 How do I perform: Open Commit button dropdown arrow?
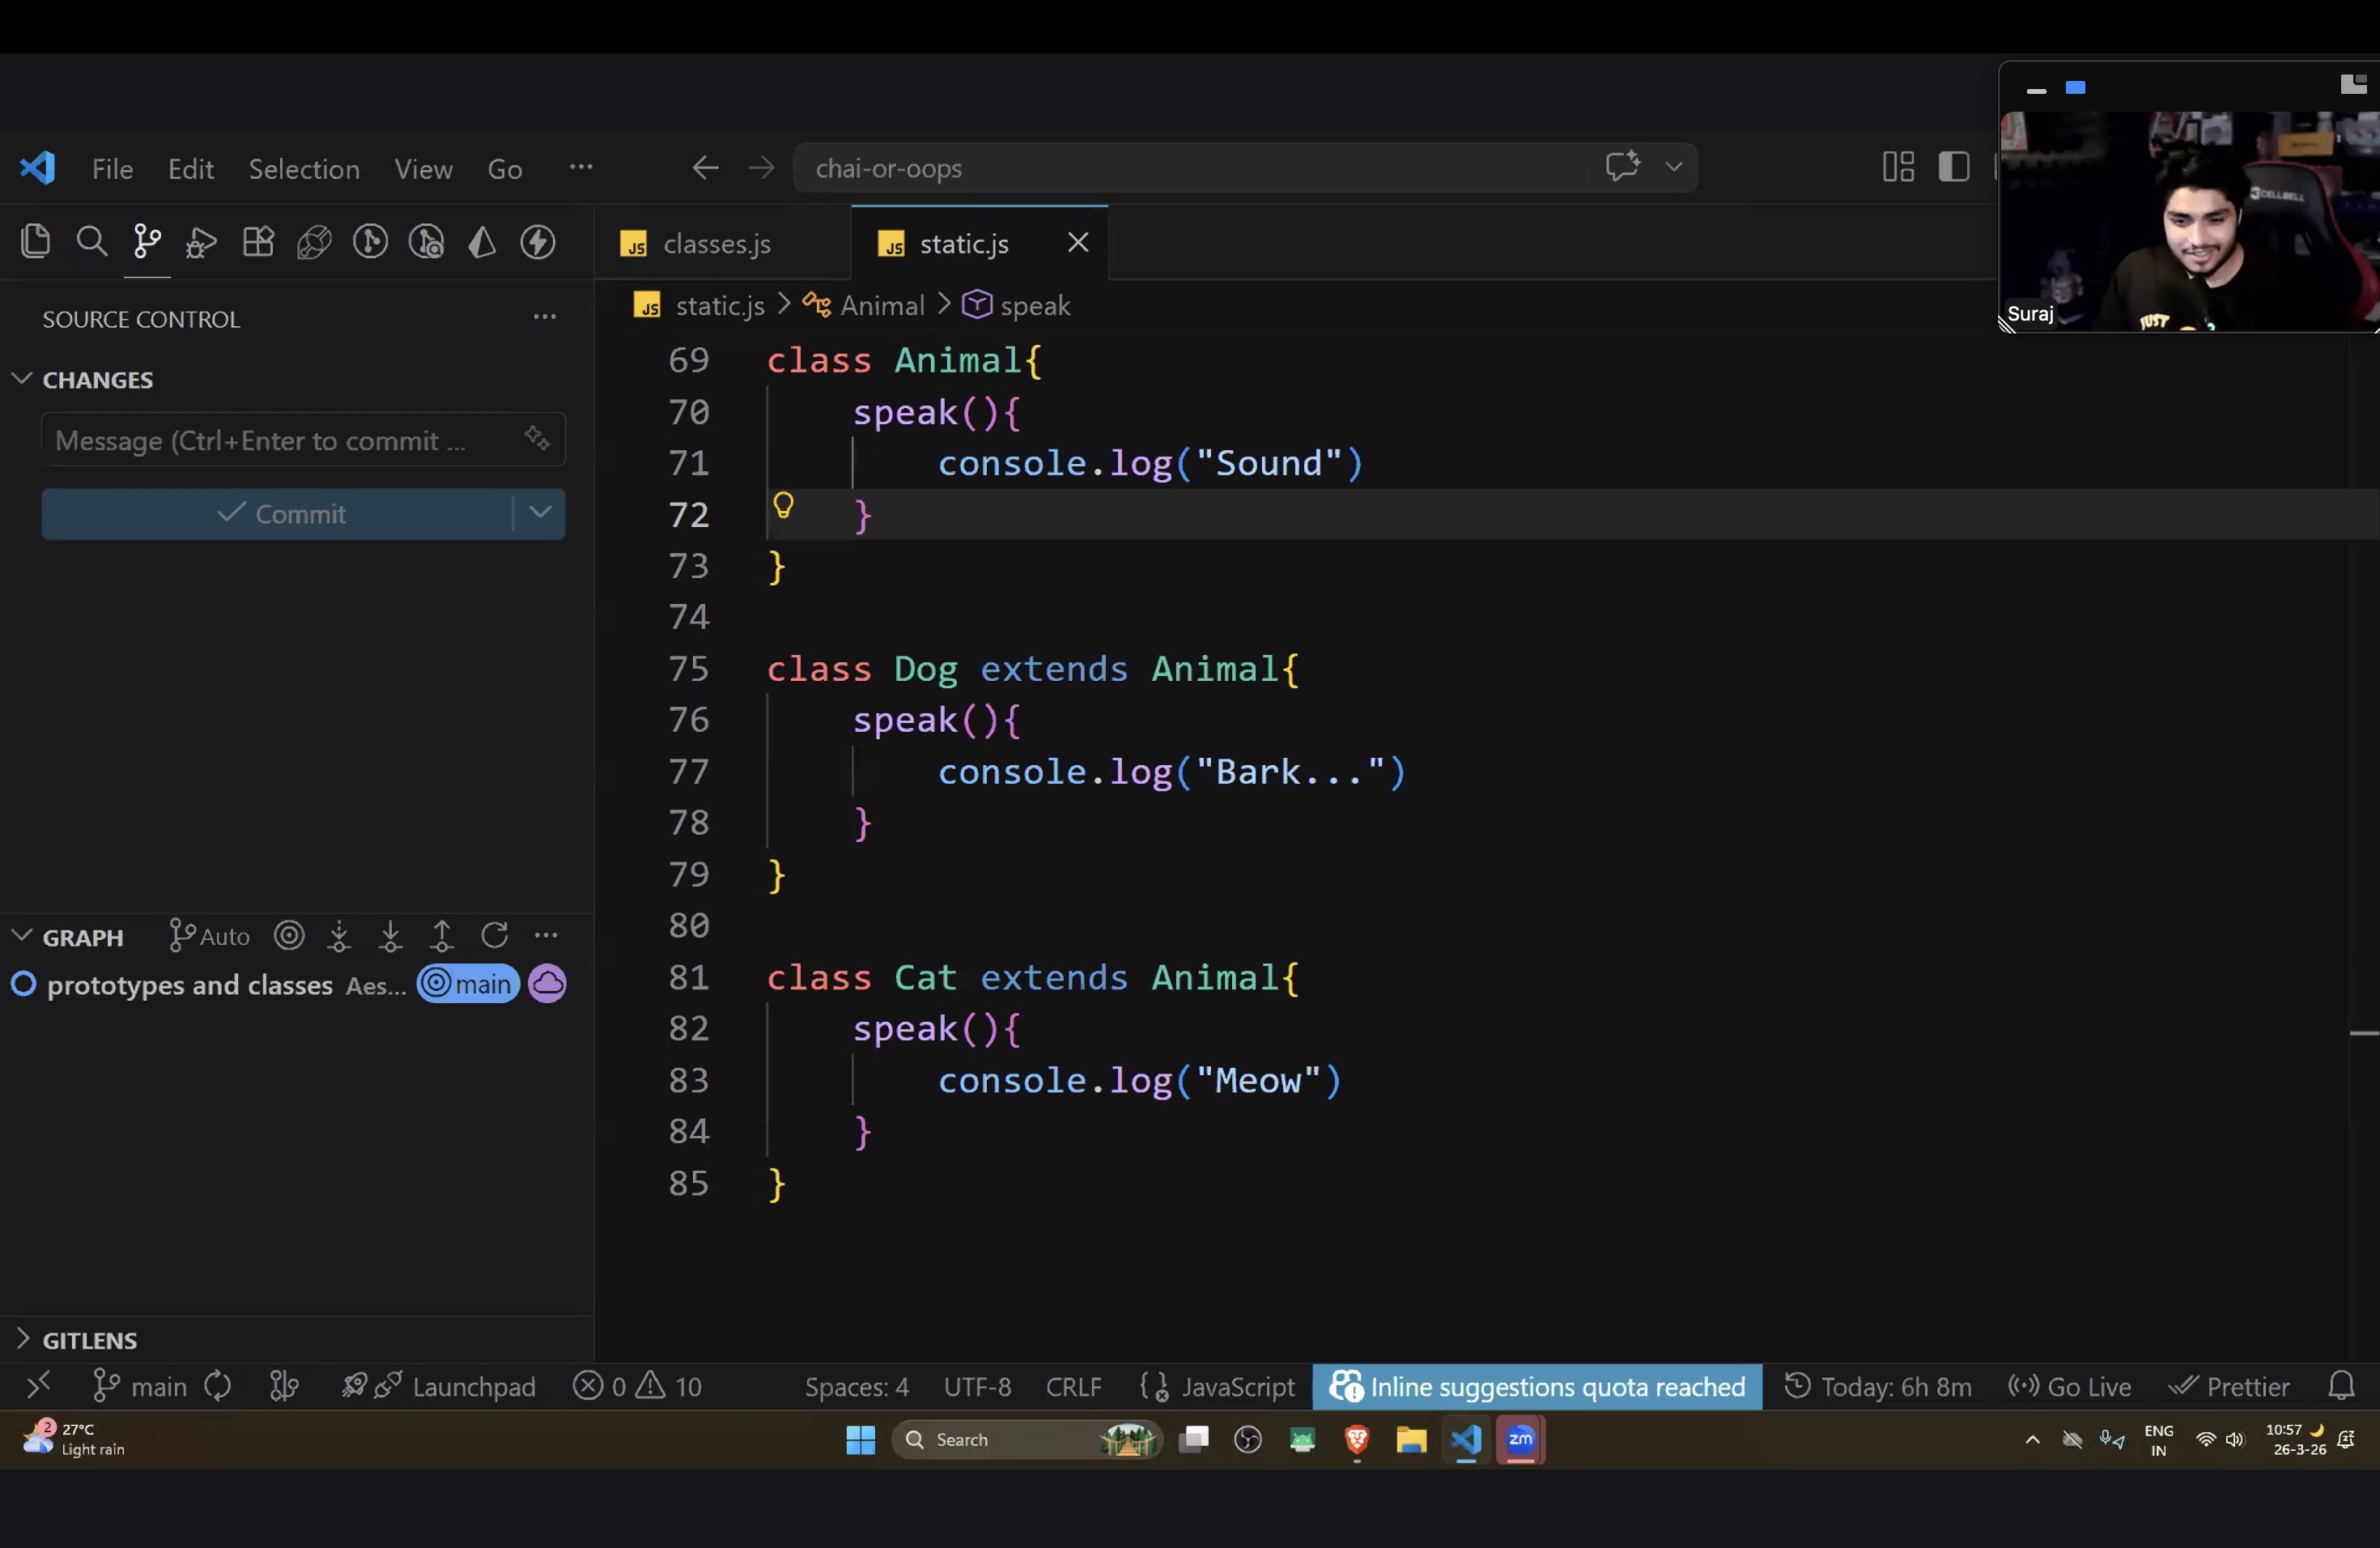540,513
